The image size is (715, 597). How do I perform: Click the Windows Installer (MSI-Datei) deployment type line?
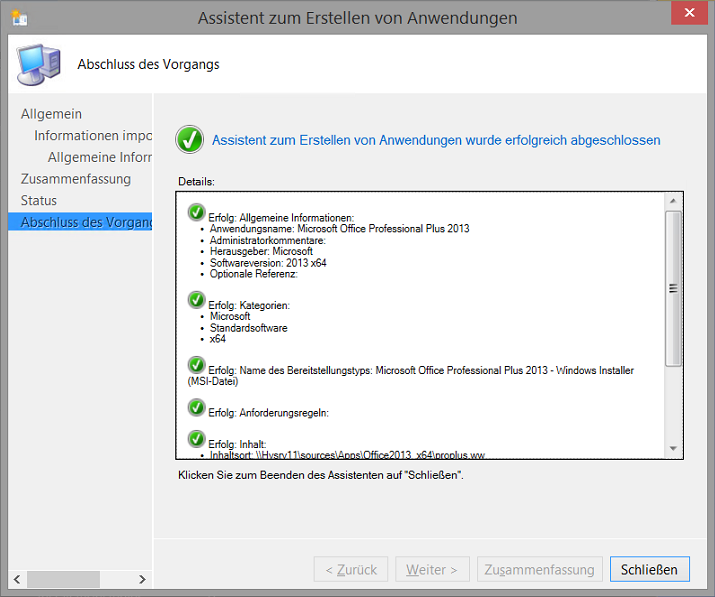410,376
